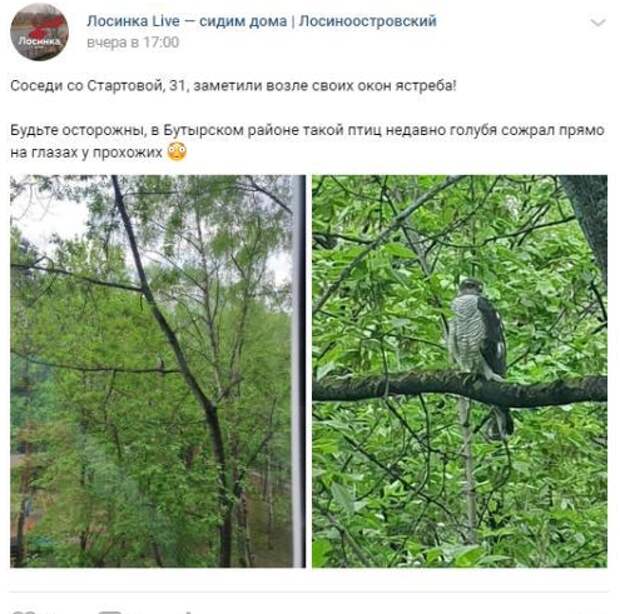Viewport: 620px width, 614px height.
Task: Click the warning text mentioning Бутырском районе
Action: pos(307,141)
